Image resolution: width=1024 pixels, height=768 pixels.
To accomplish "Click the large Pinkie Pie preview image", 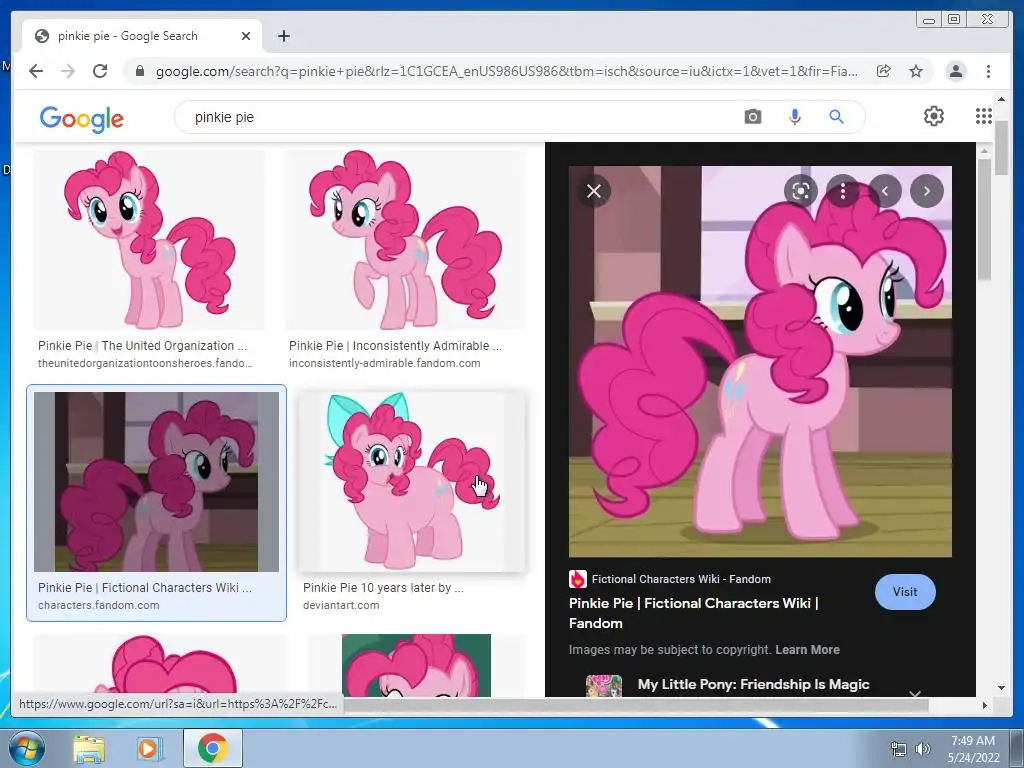I will pyautogui.click(x=760, y=361).
